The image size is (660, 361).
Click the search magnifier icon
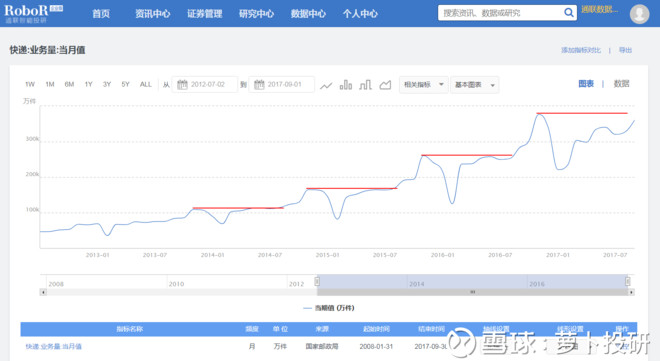click(x=569, y=13)
